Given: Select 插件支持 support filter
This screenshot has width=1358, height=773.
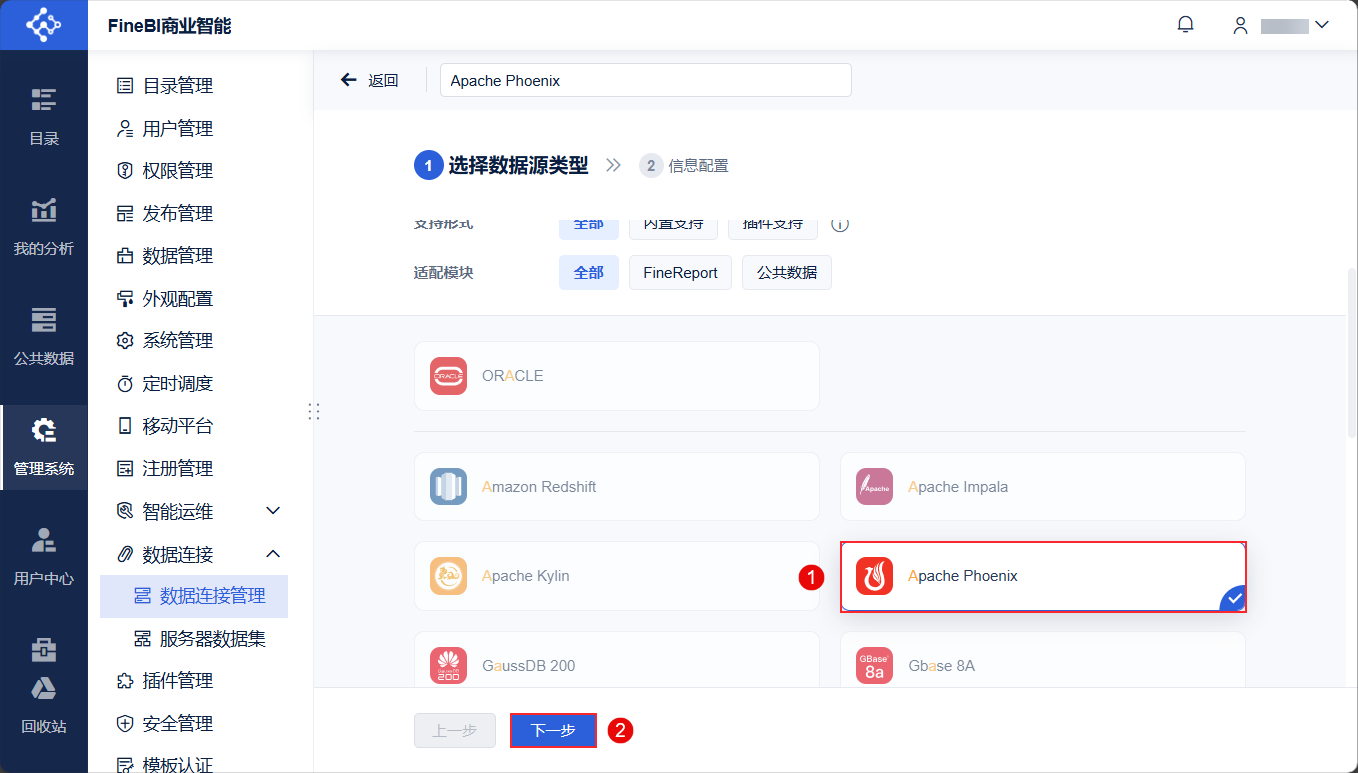Looking at the screenshot, I should 773,227.
